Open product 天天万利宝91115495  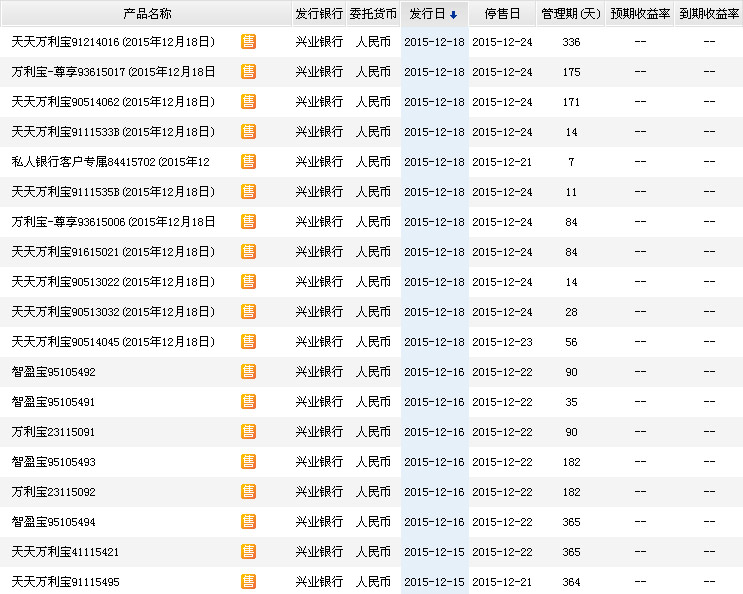[x=65, y=582]
